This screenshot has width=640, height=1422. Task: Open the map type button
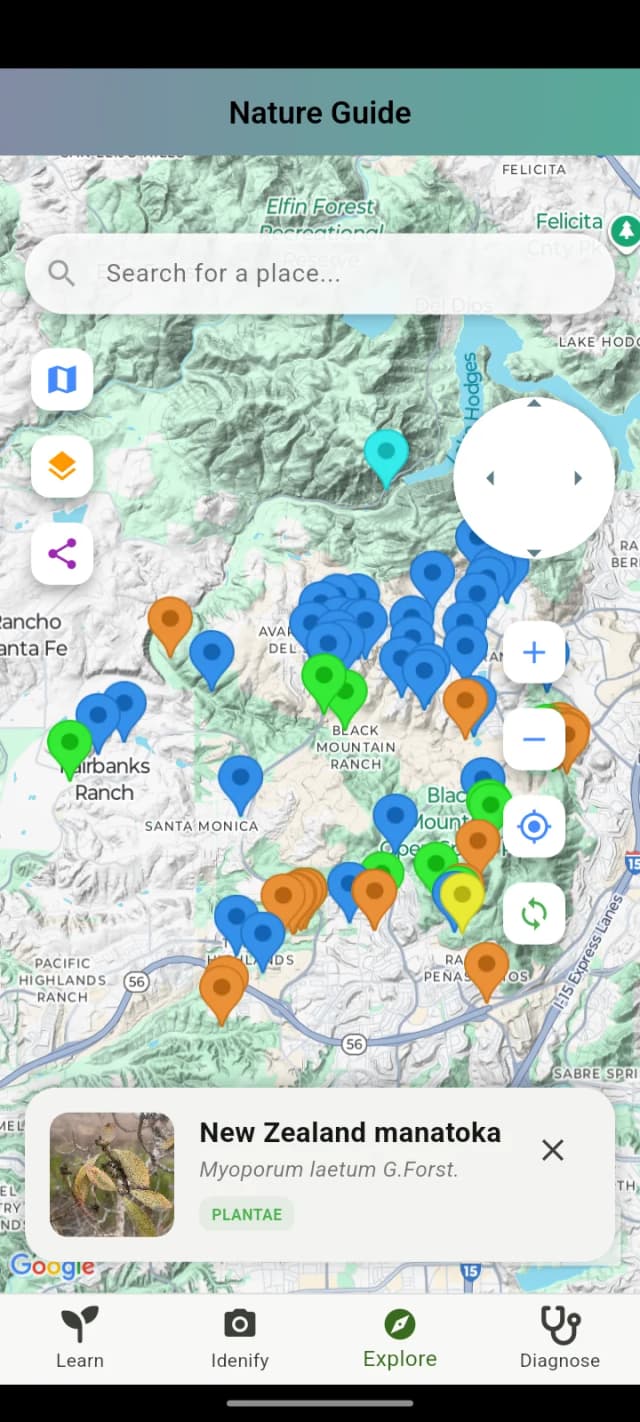coord(62,380)
